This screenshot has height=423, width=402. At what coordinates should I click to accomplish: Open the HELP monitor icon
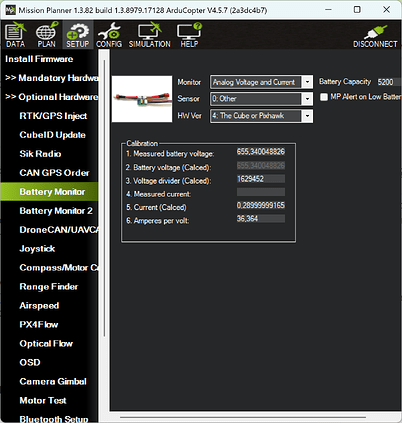(x=189, y=35)
